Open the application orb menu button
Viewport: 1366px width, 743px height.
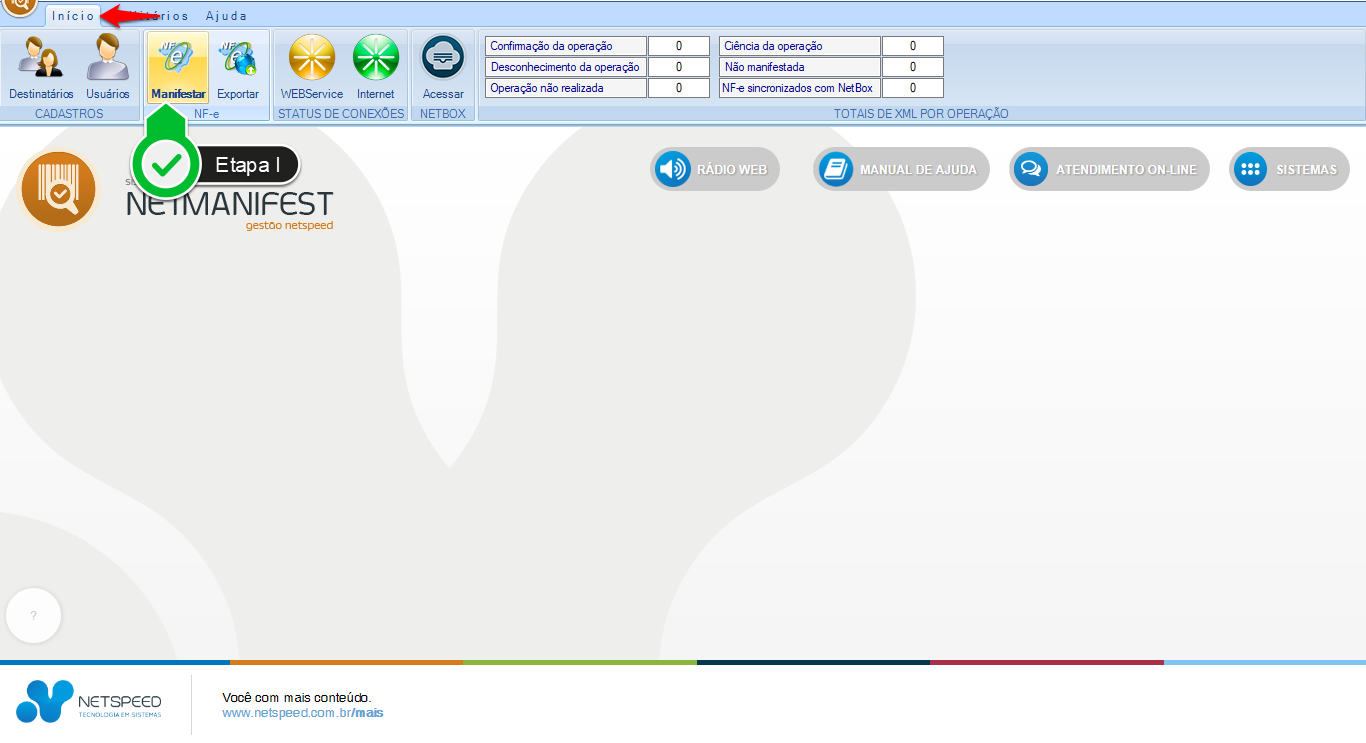tap(20, 8)
